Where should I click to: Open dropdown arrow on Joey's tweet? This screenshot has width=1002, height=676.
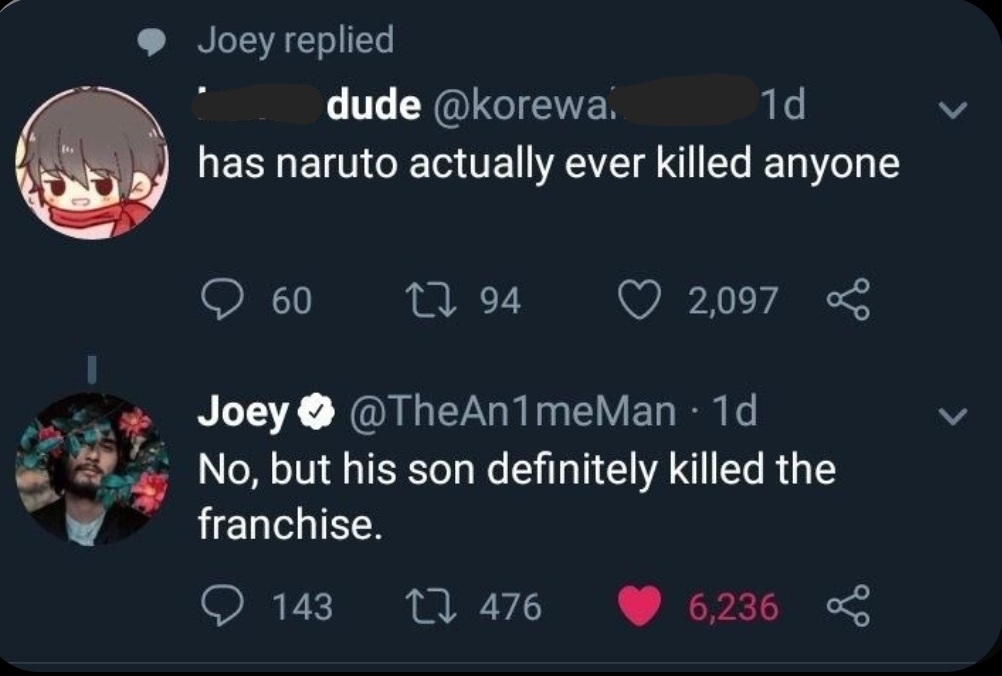click(x=953, y=416)
